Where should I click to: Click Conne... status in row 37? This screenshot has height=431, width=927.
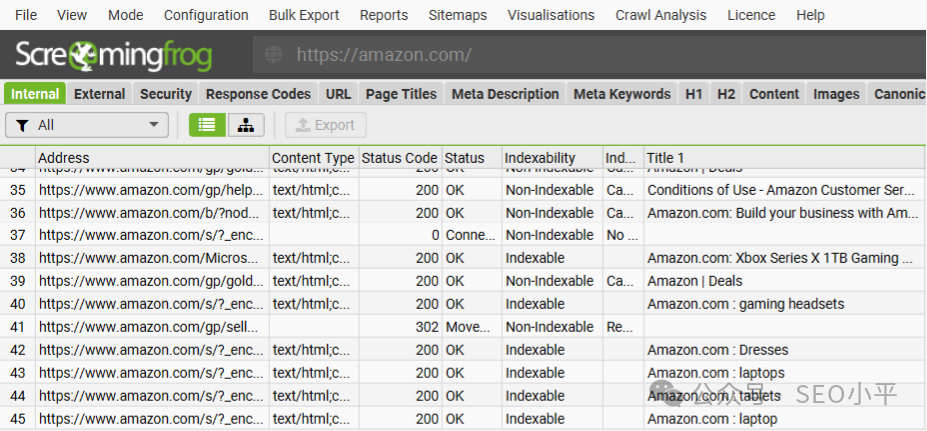tap(471, 235)
